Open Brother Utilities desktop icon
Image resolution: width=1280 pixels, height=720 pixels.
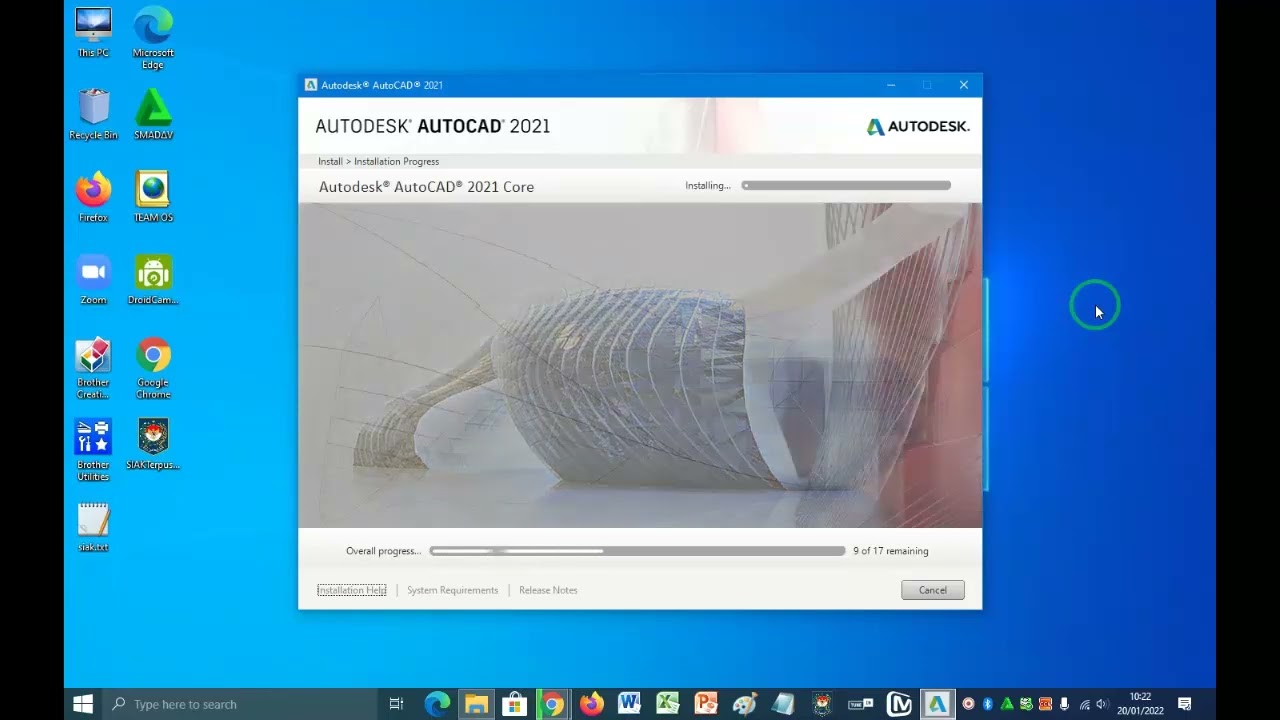tap(93, 450)
